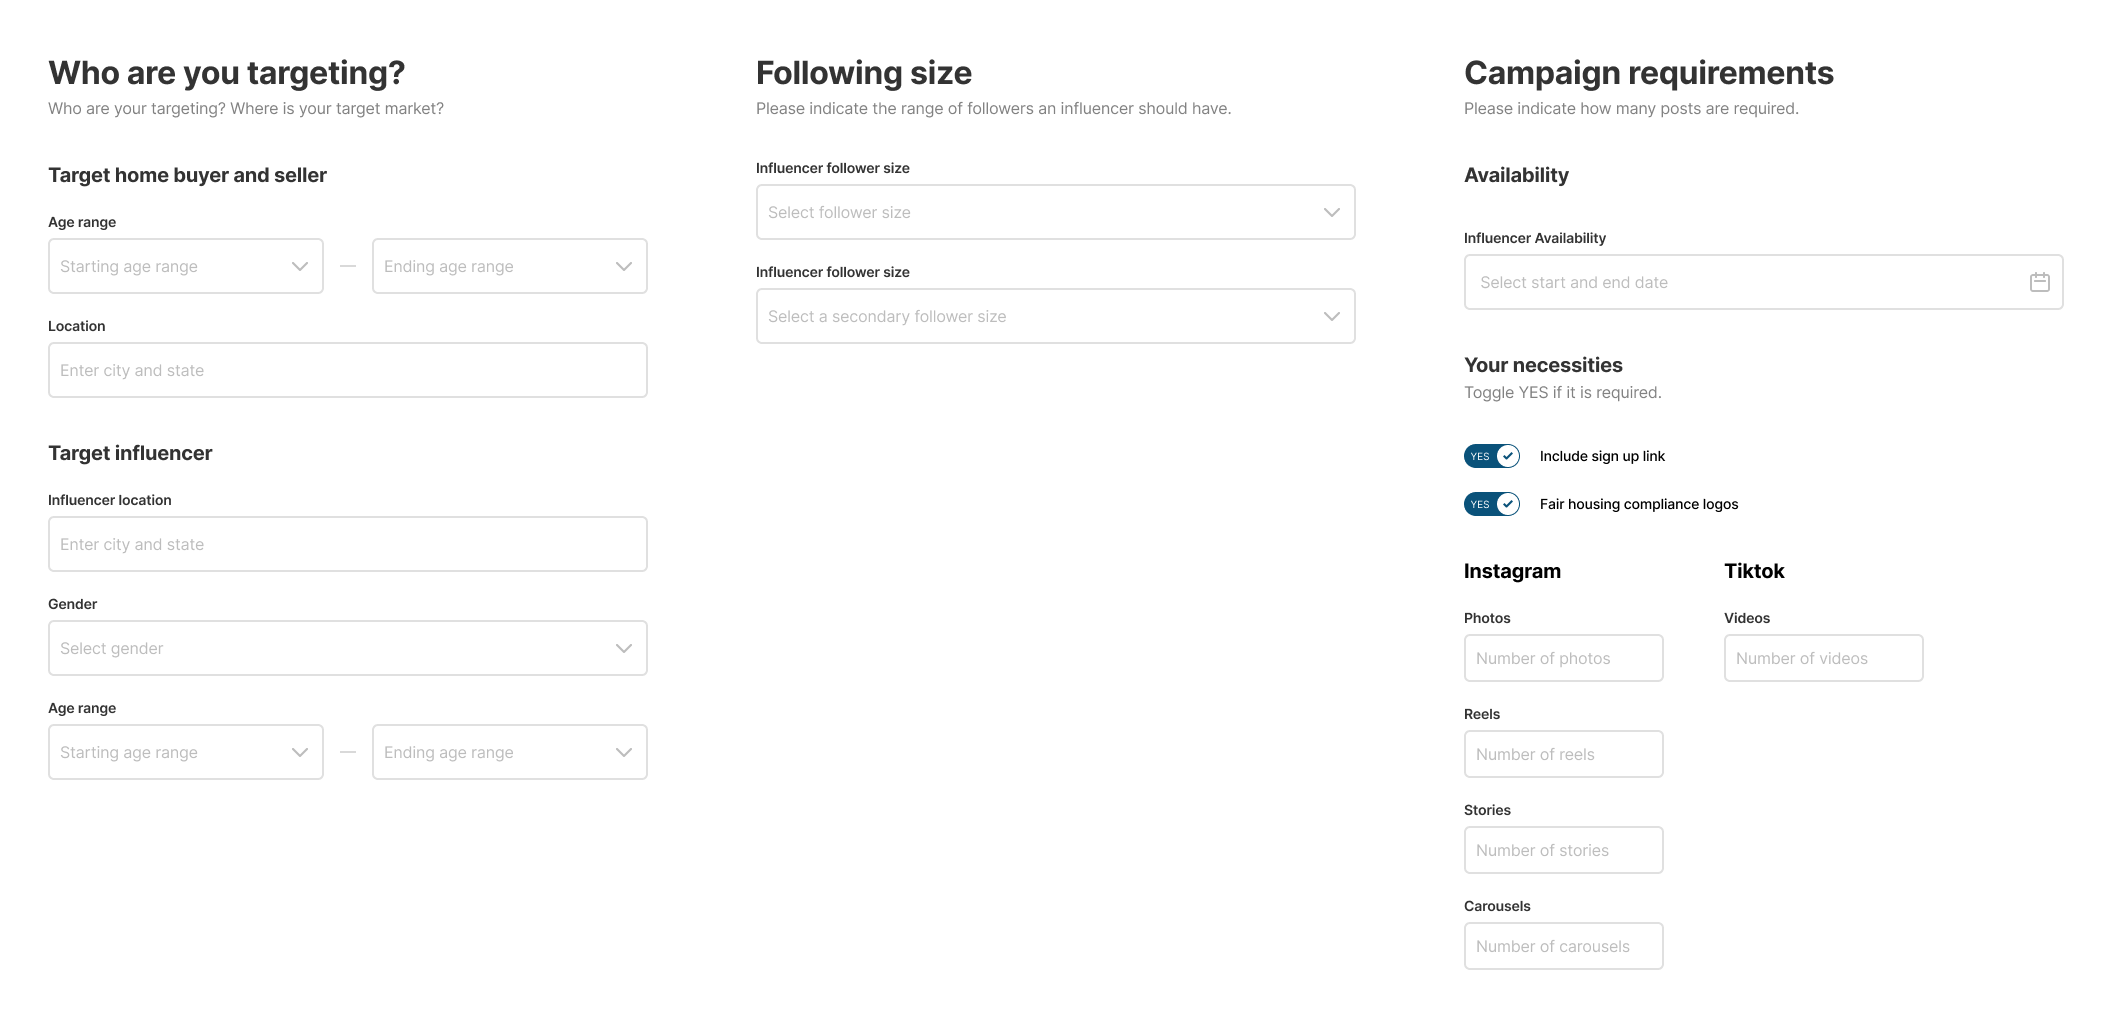The image size is (2112, 1018).
Task: Disable Fair housing compliance logos toggle
Action: (x=1491, y=504)
